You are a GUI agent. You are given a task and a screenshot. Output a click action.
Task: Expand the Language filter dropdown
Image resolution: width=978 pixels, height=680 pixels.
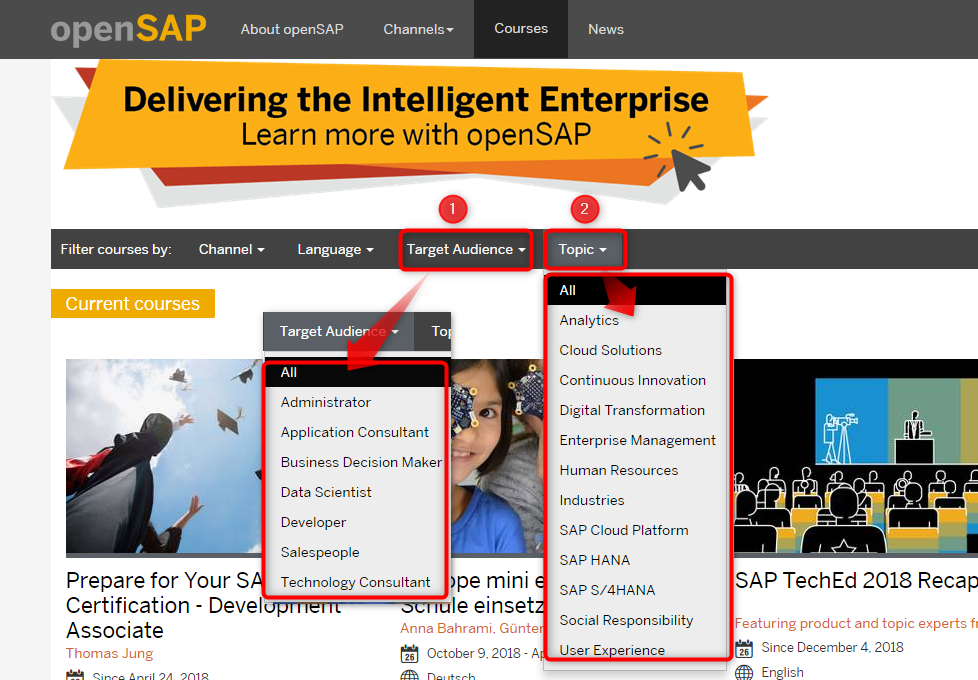(x=335, y=249)
